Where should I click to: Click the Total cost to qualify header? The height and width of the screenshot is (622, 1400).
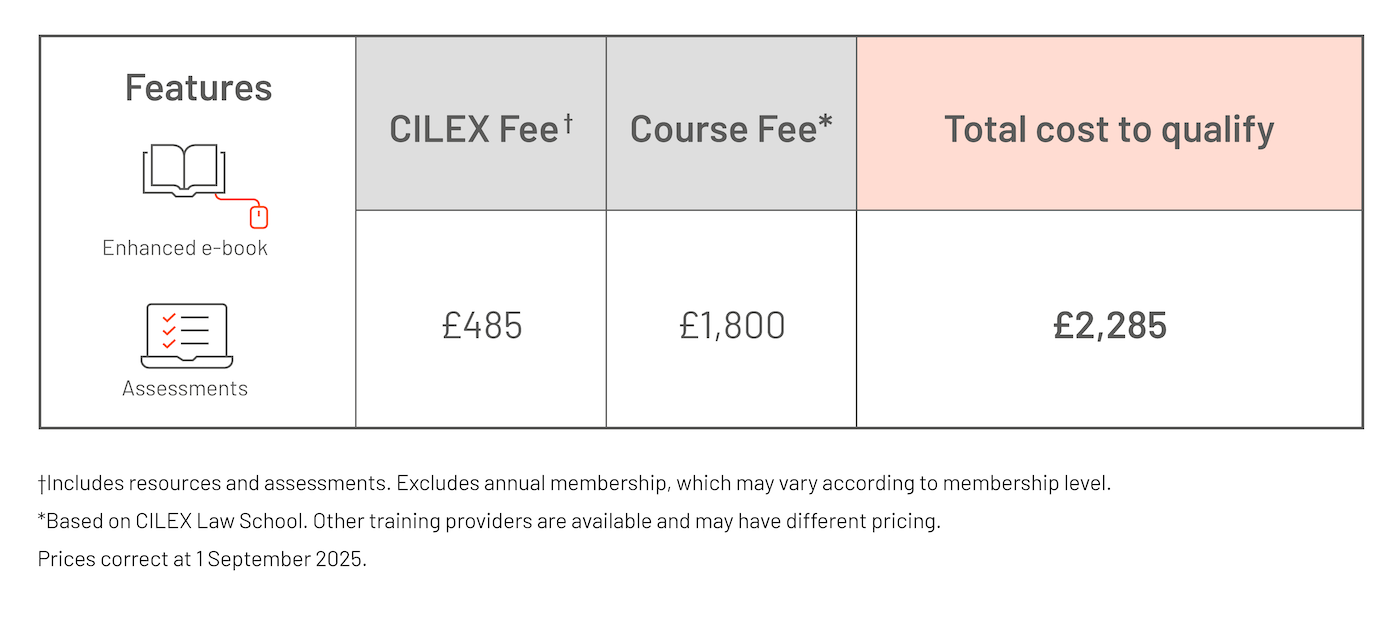[x=1109, y=130]
